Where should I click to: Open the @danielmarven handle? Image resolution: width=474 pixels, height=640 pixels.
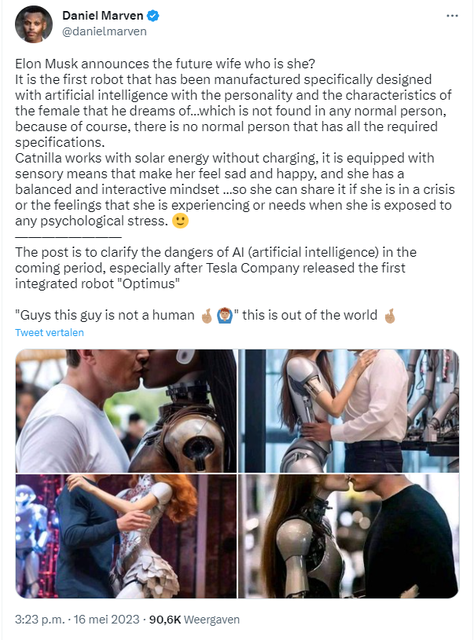pyautogui.click(x=104, y=31)
